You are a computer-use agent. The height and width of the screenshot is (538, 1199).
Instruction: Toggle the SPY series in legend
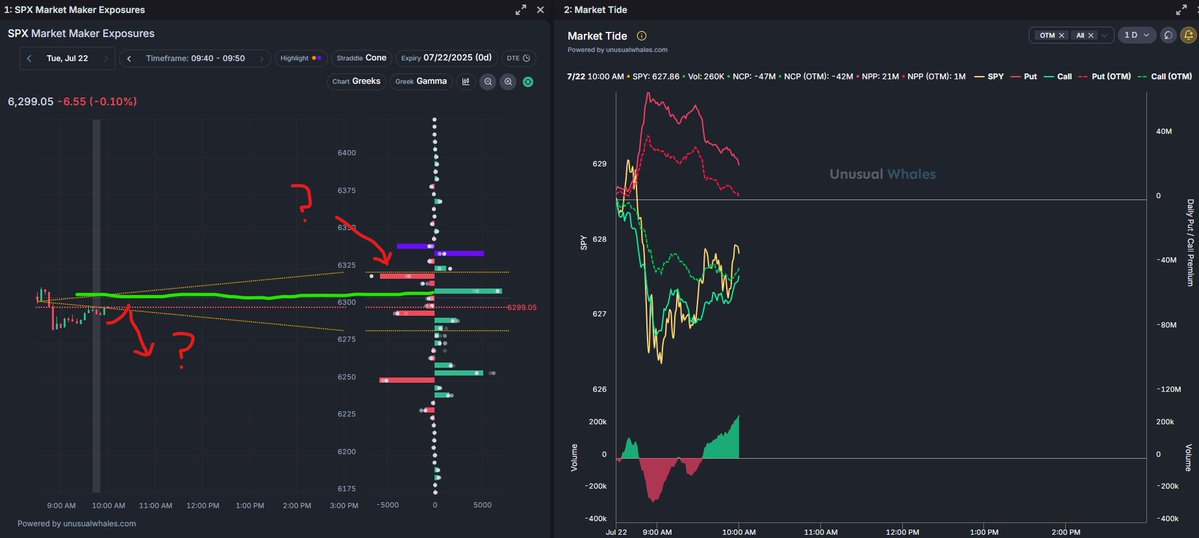pos(987,76)
